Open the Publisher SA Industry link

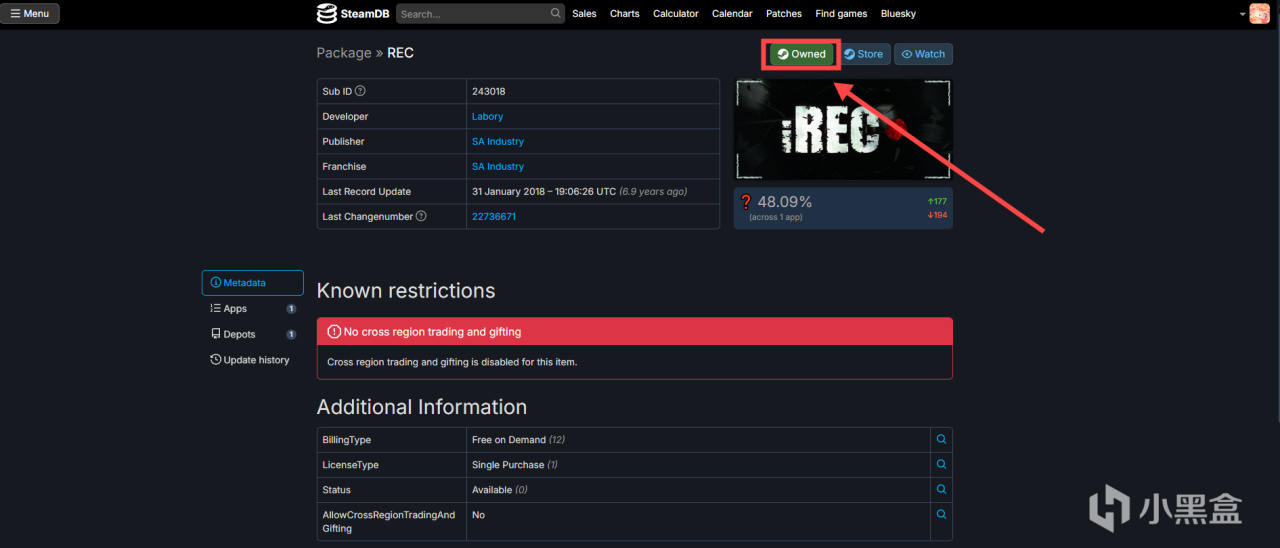pyautogui.click(x=498, y=141)
